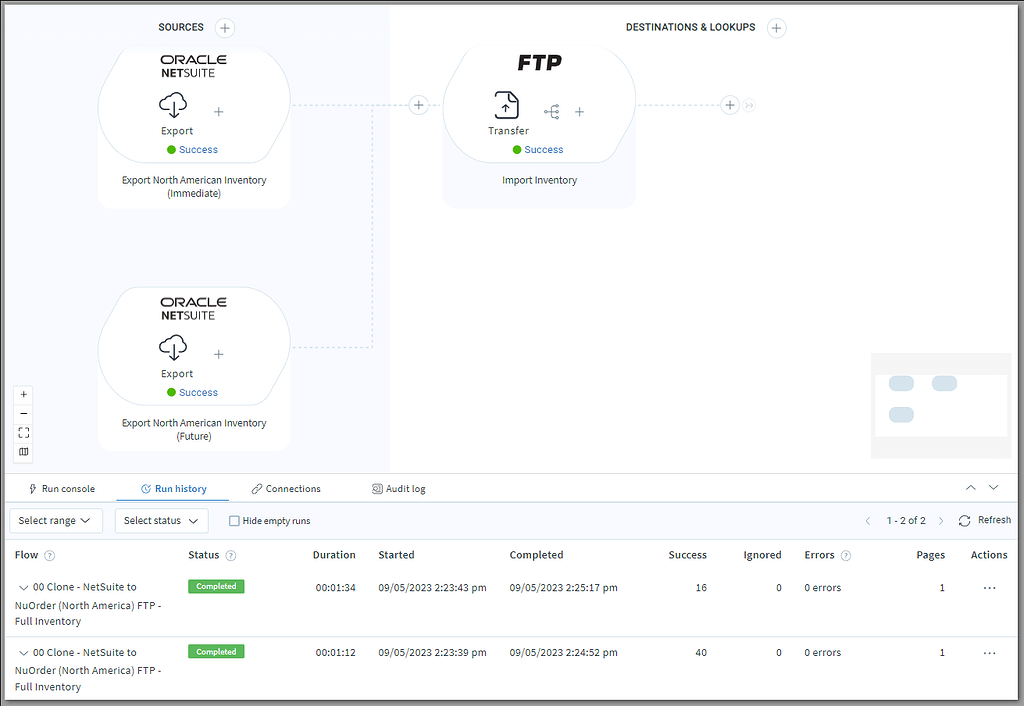
Task: Open the Select status dropdown
Action: pos(161,520)
